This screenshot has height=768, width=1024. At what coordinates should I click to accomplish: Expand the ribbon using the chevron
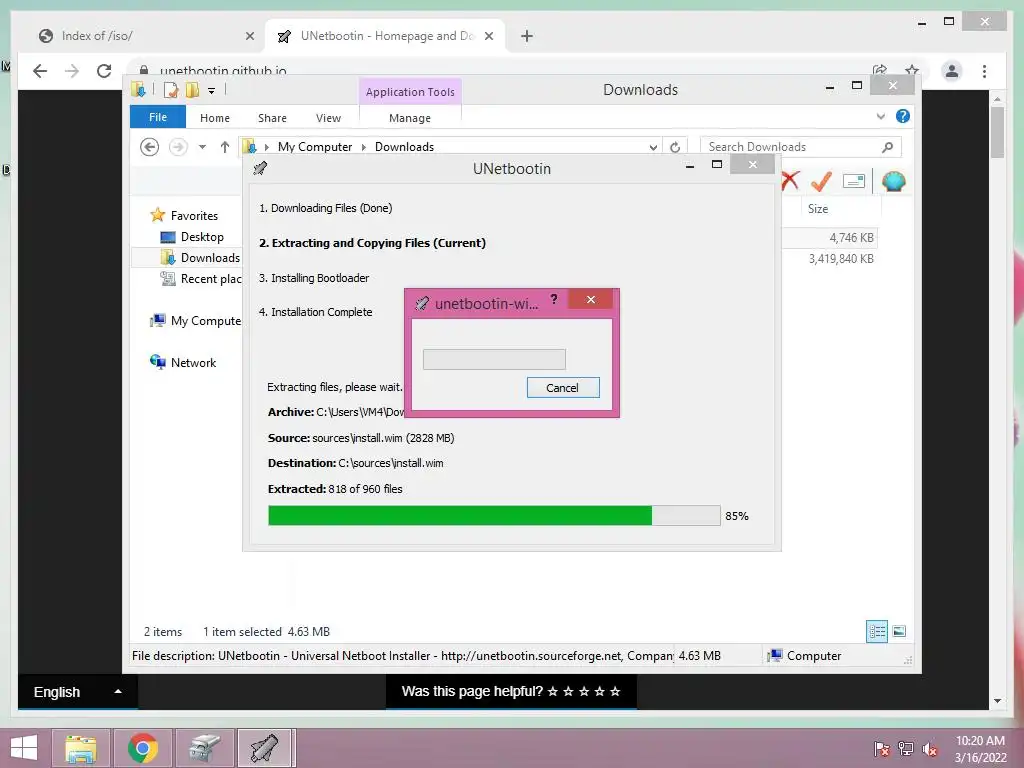coord(880,117)
